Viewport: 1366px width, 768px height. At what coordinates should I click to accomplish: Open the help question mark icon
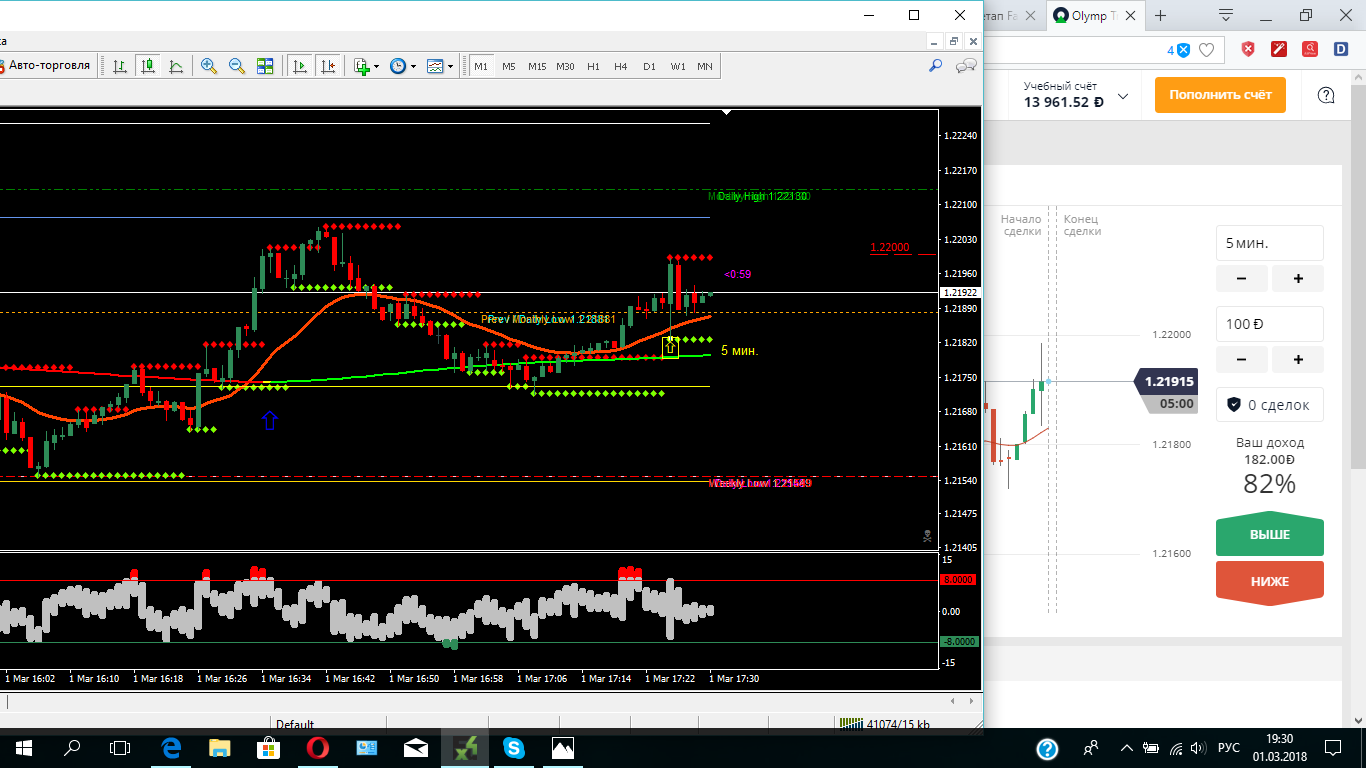(1325, 96)
